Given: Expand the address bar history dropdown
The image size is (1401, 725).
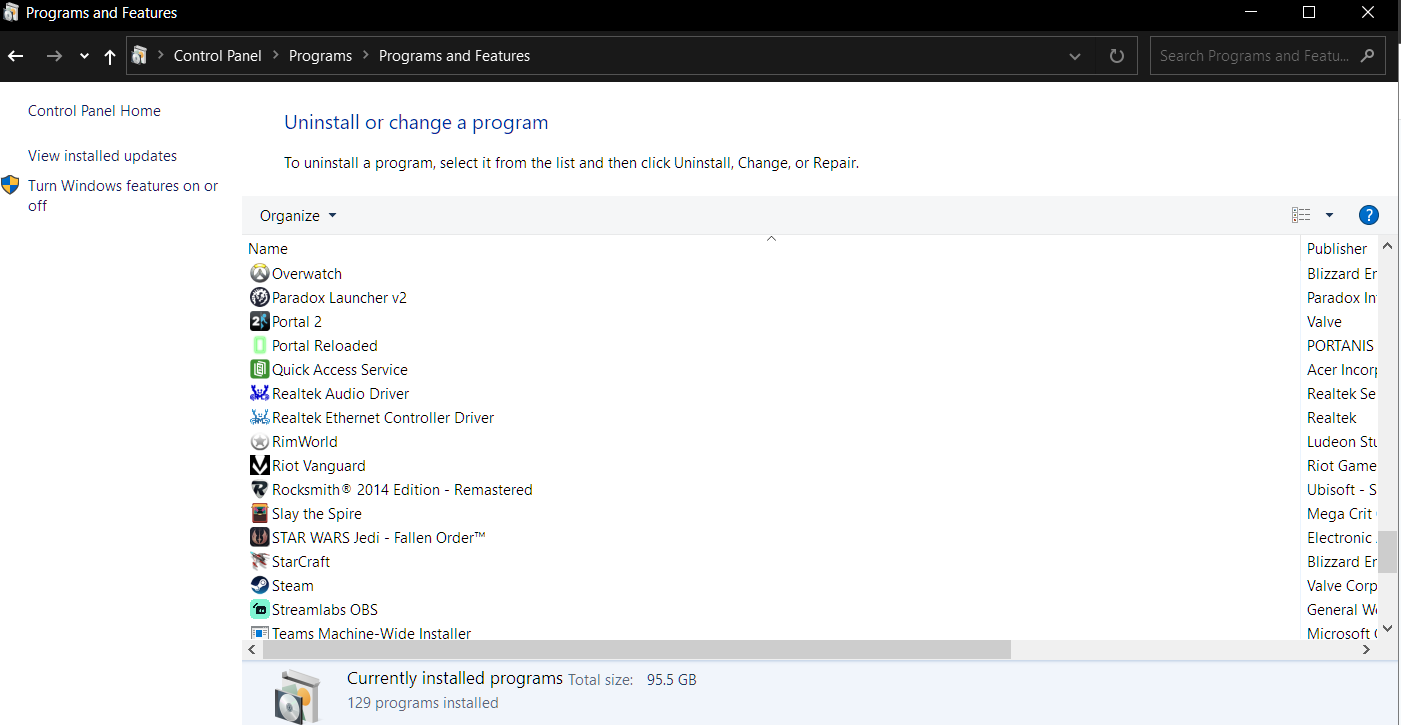Looking at the screenshot, I should (x=1075, y=56).
